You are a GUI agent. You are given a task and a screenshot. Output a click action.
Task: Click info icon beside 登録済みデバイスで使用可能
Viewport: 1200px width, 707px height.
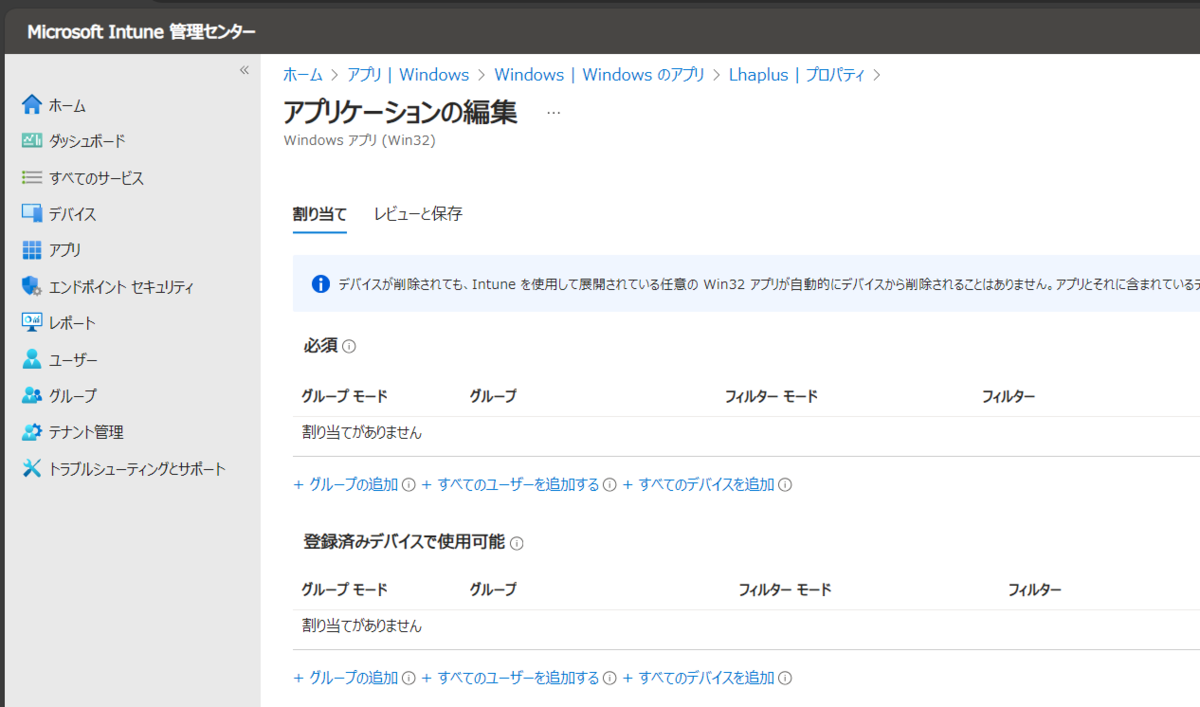517,543
